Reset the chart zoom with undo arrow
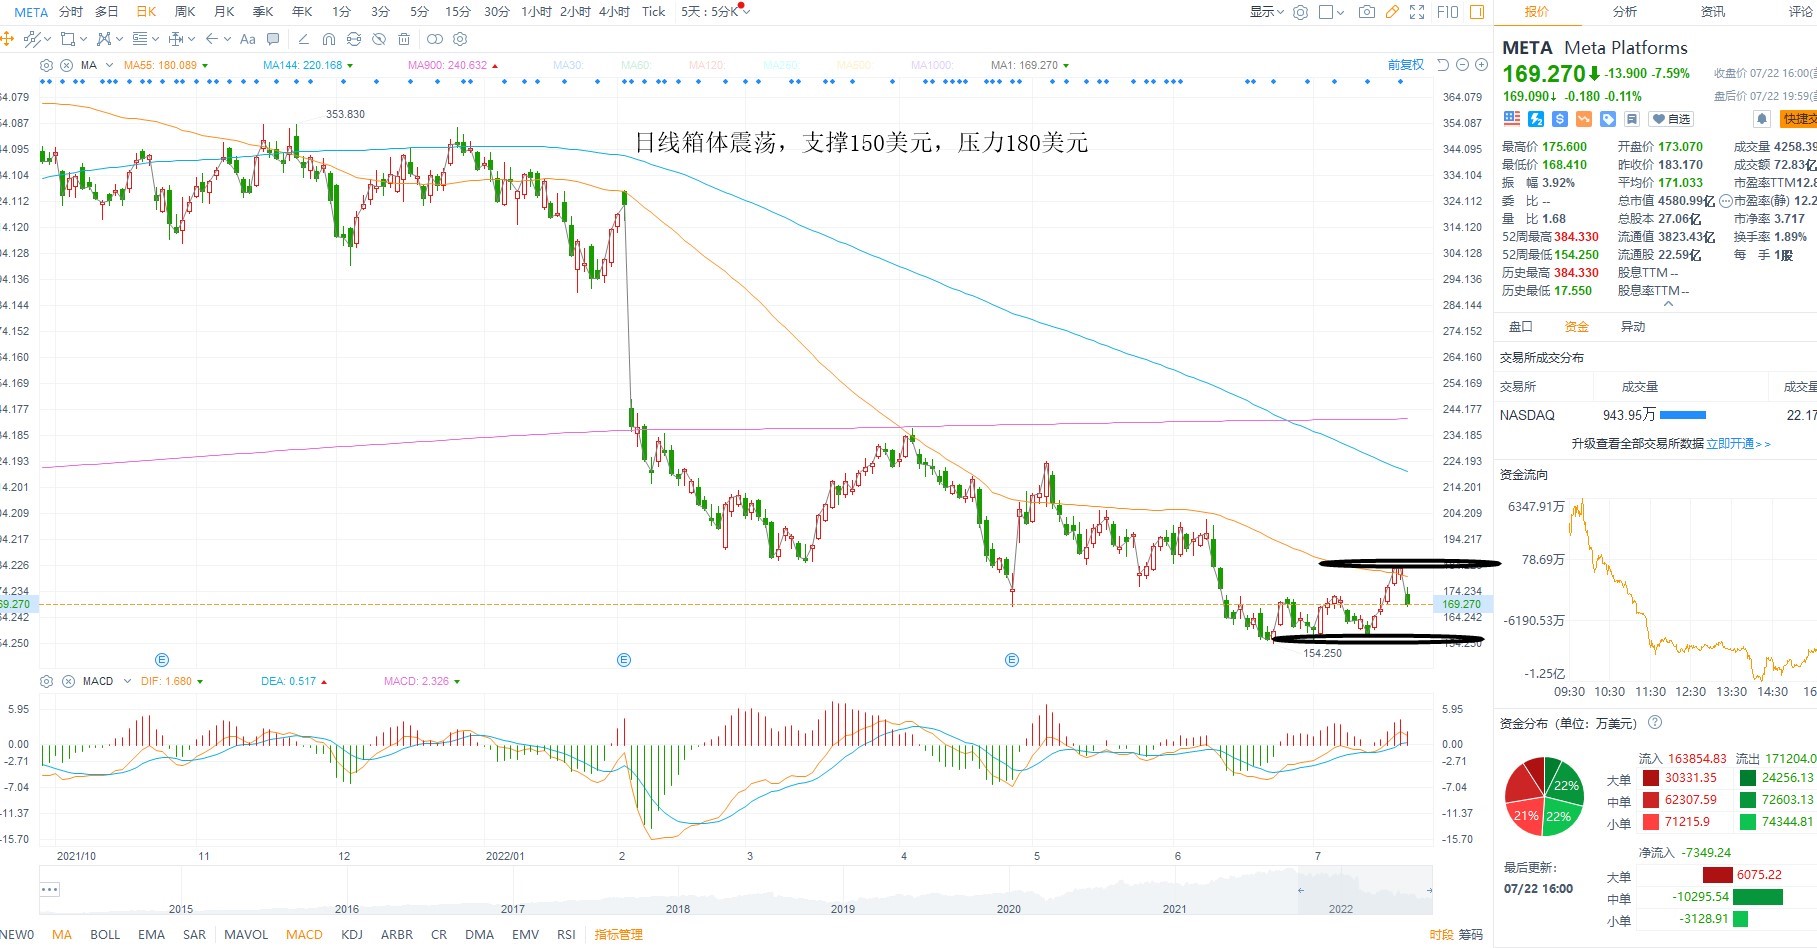 coord(1443,65)
